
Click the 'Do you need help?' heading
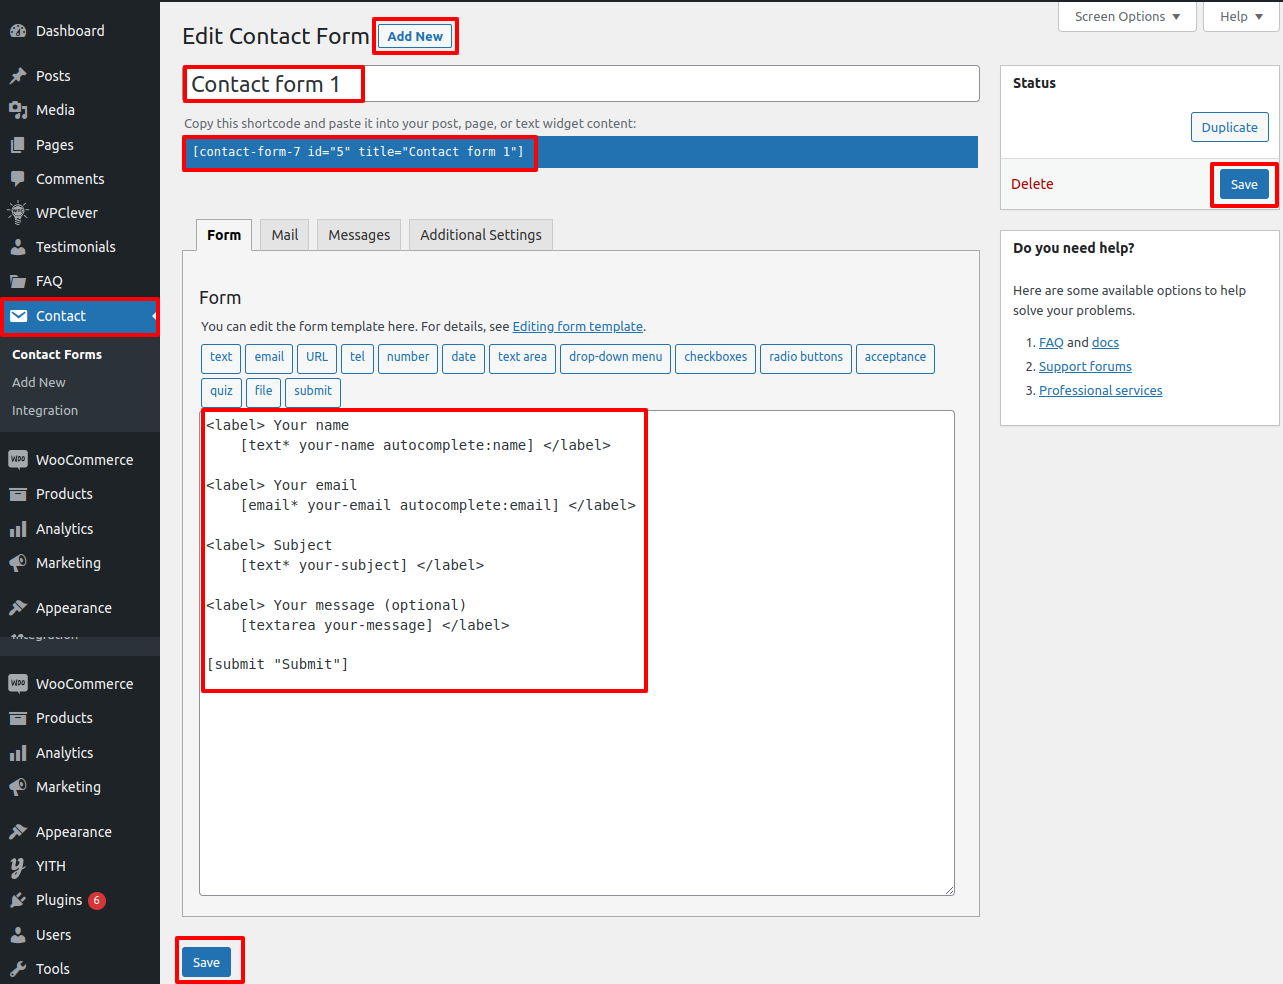(x=1074, y=248)
